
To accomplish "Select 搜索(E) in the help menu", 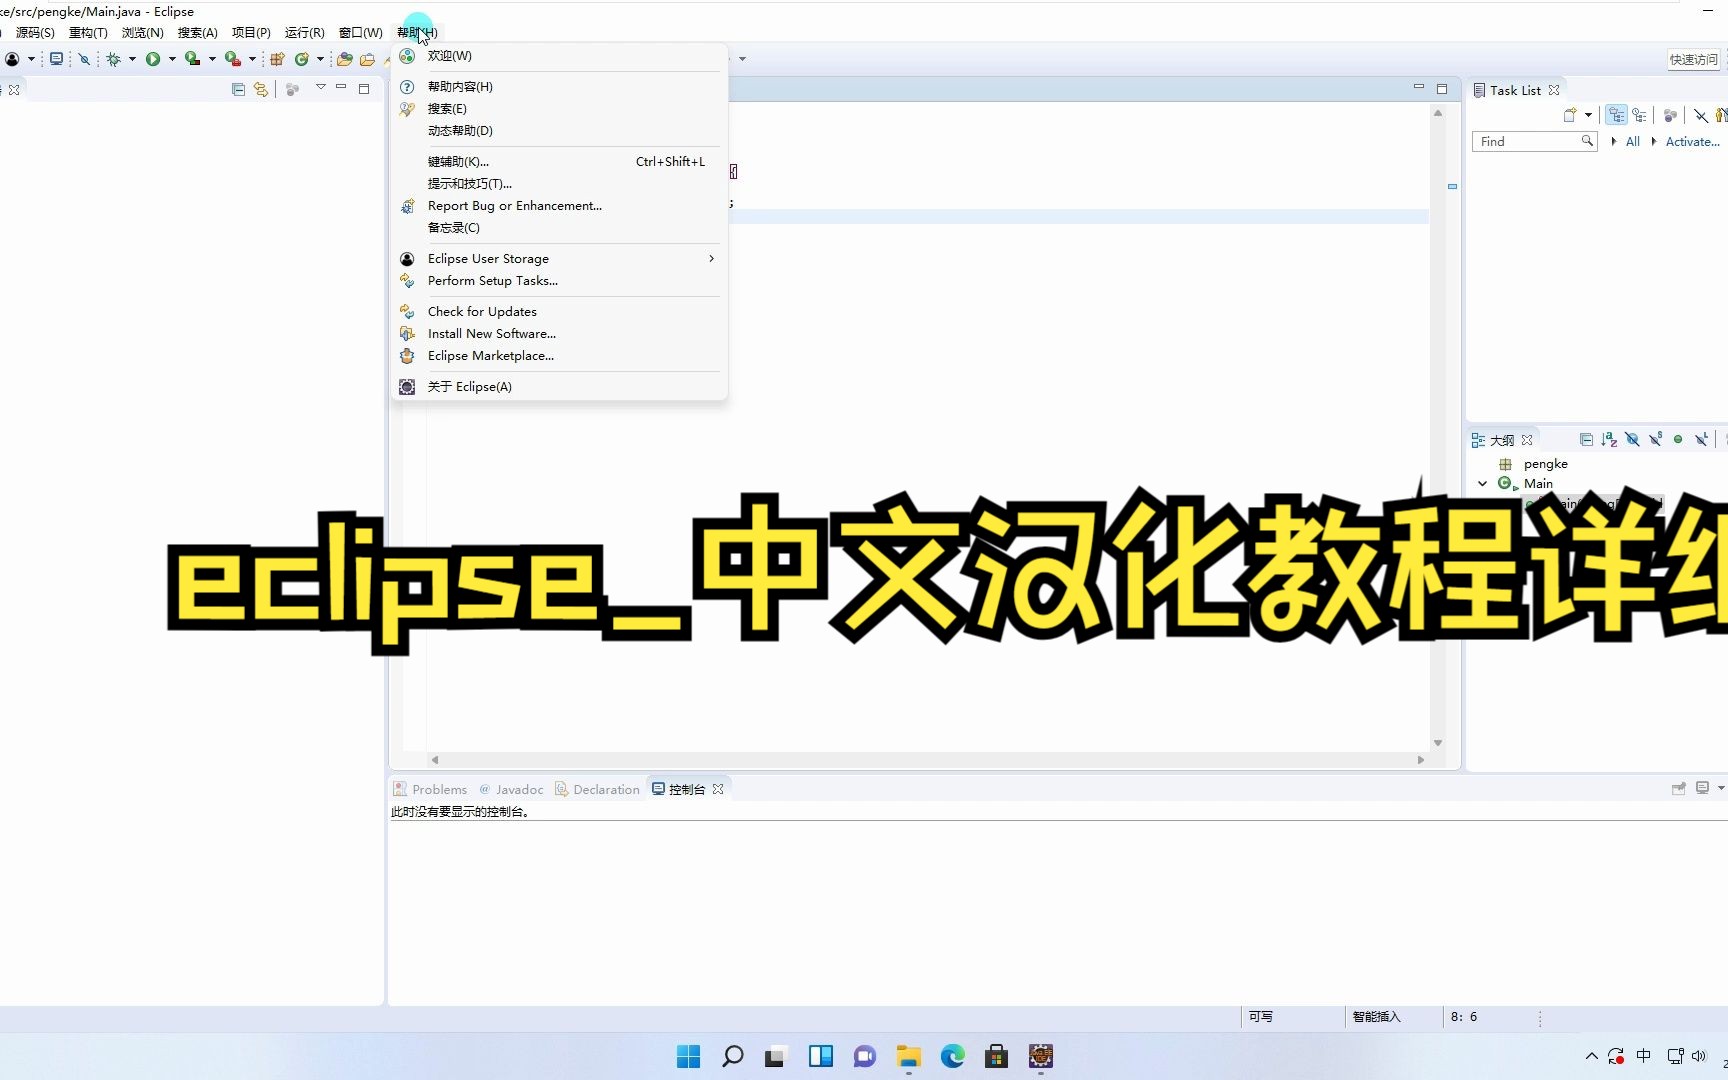I will pyautogui.click(x=559, y=109).
